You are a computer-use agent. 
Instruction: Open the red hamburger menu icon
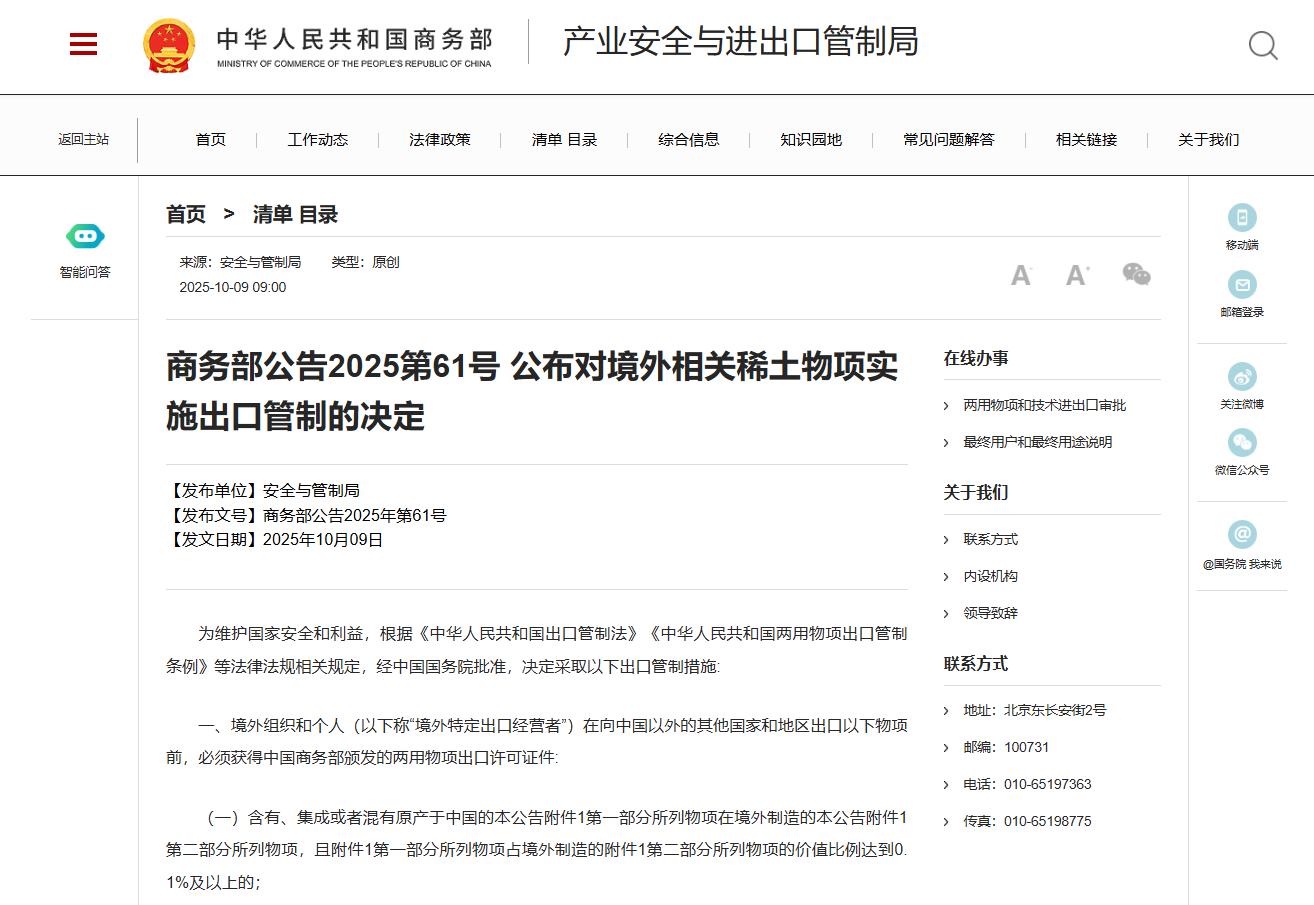[x=83, y=44]
